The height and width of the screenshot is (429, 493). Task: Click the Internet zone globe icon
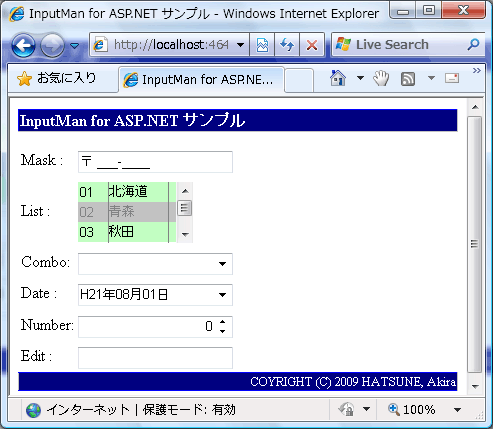33,410
